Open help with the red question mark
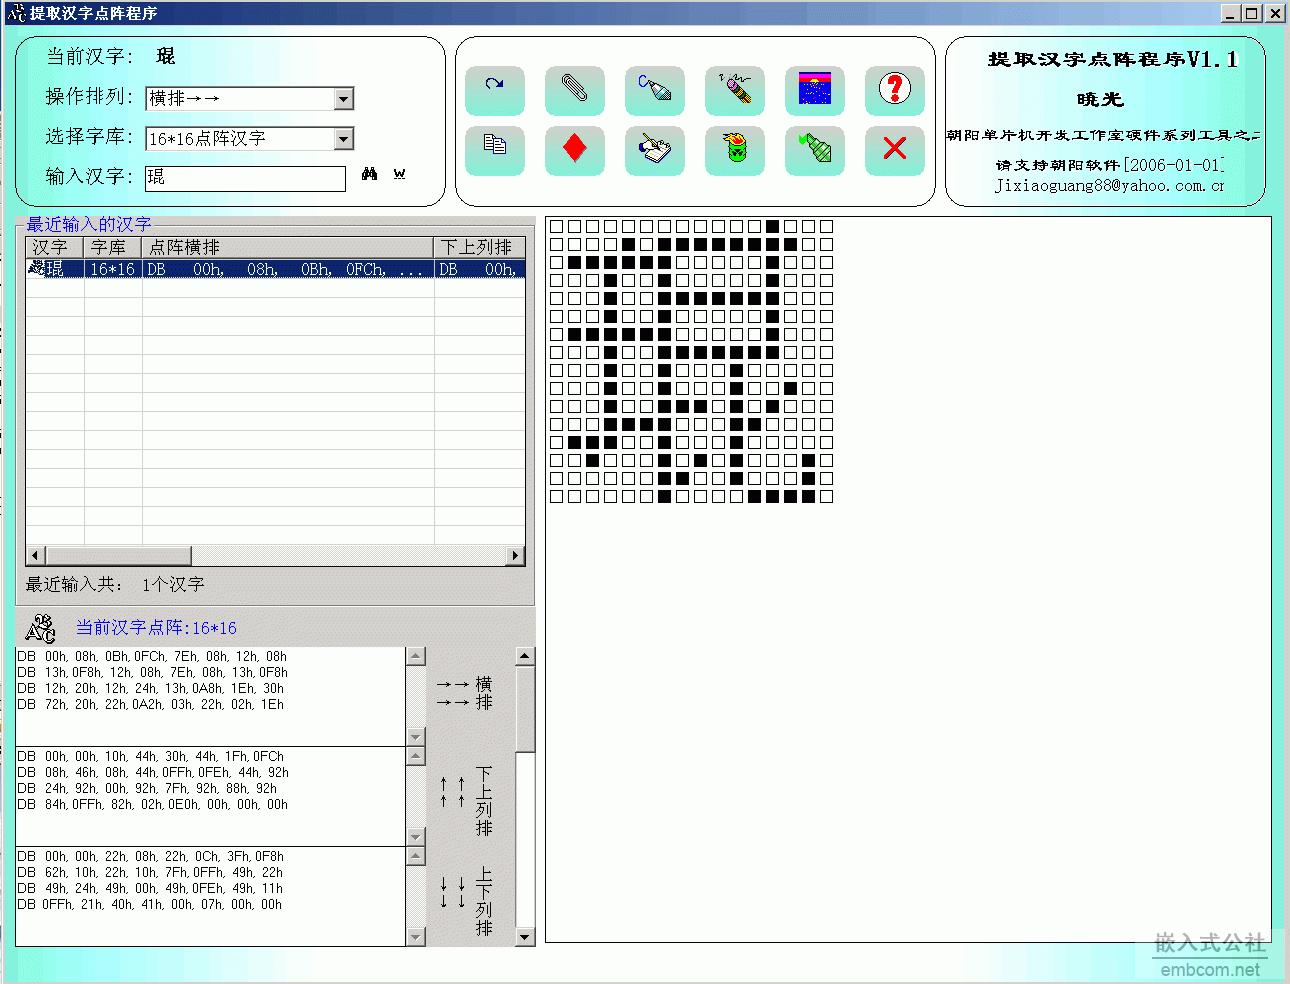The width and height of the screenshot is (1290, 984). click(x=895, y=90)
